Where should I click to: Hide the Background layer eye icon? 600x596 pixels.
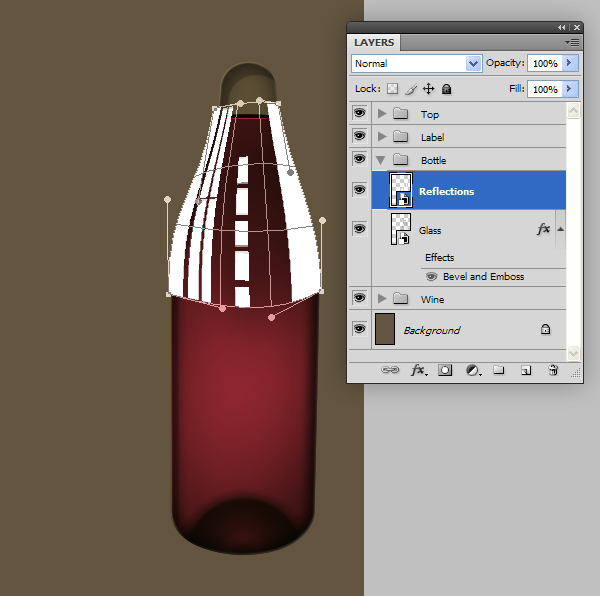tap(359, 329)
